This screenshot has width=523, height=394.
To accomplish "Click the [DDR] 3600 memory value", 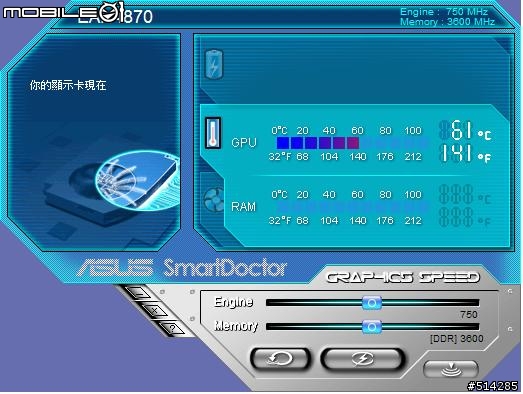I will coord(457,339).
